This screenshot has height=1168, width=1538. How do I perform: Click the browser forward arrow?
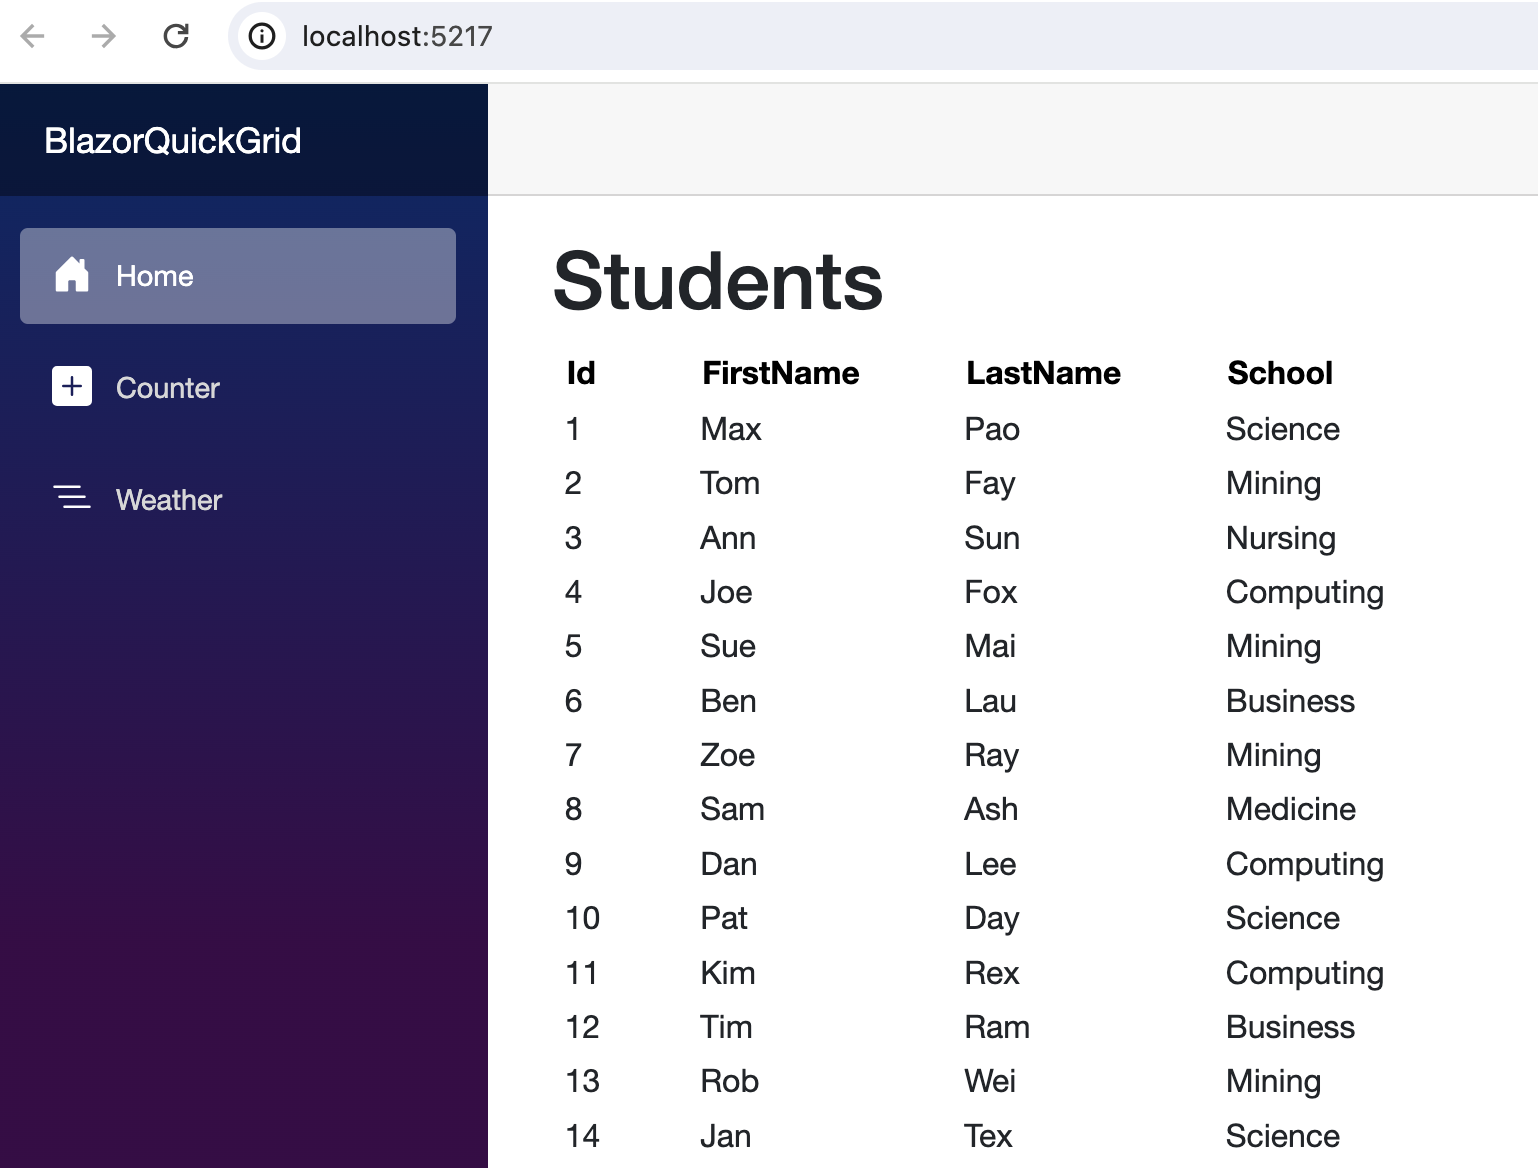pyautogui.click(x=104, y=37)
